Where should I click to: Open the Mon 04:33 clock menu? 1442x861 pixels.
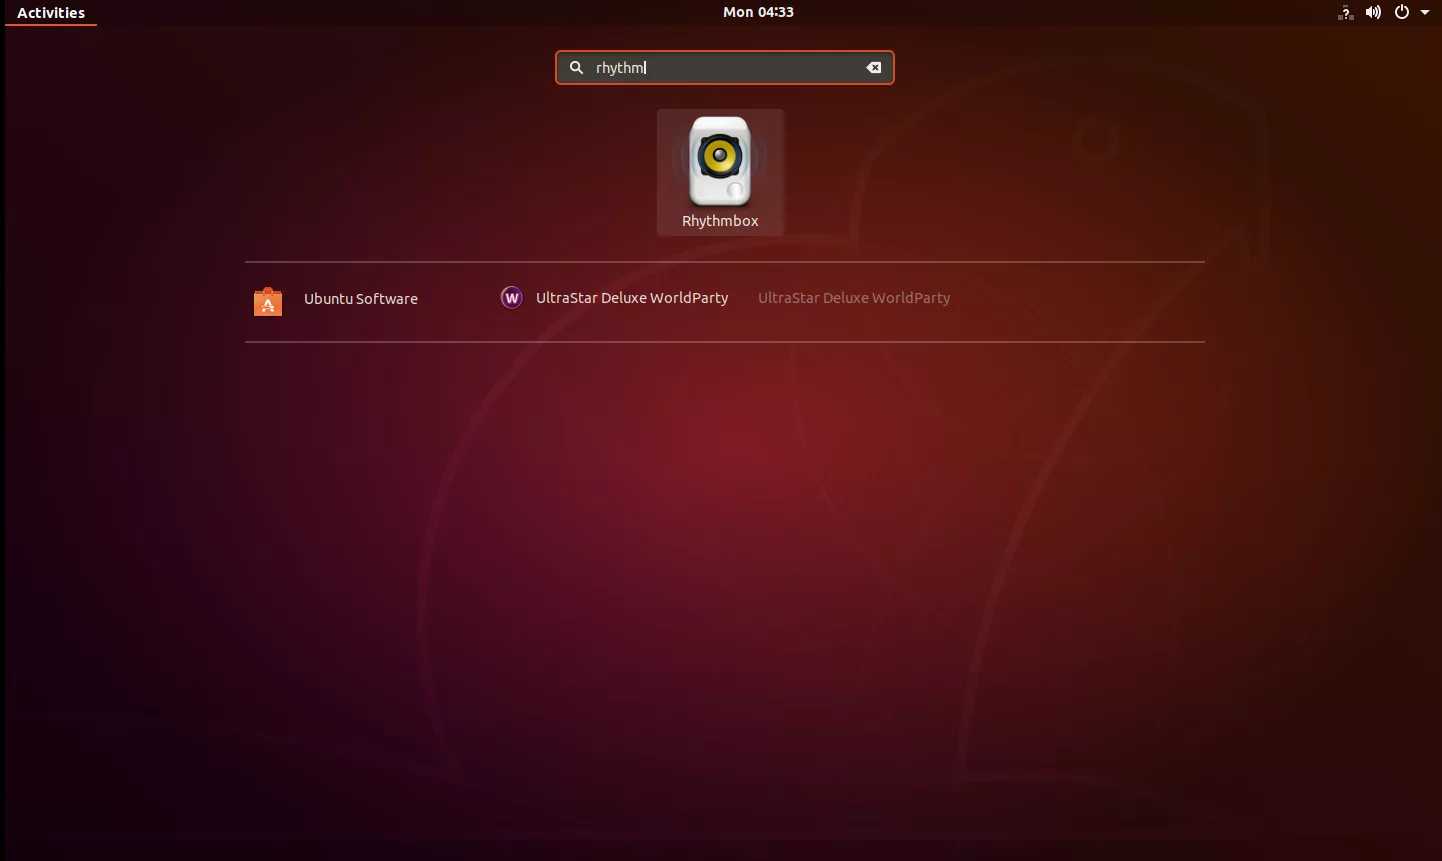click(758, 12)
